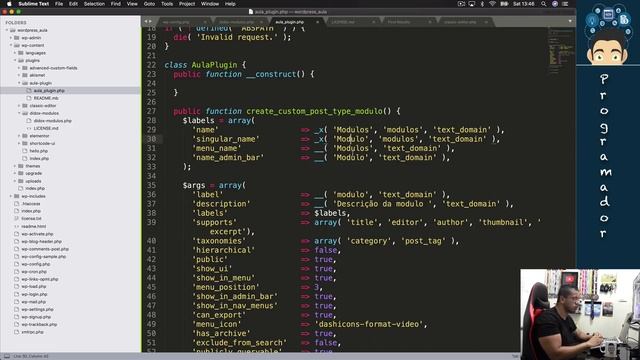This screenshot has width=640, height=360.
Task: Click the uploads folder icon
Action: pos(21,181)
